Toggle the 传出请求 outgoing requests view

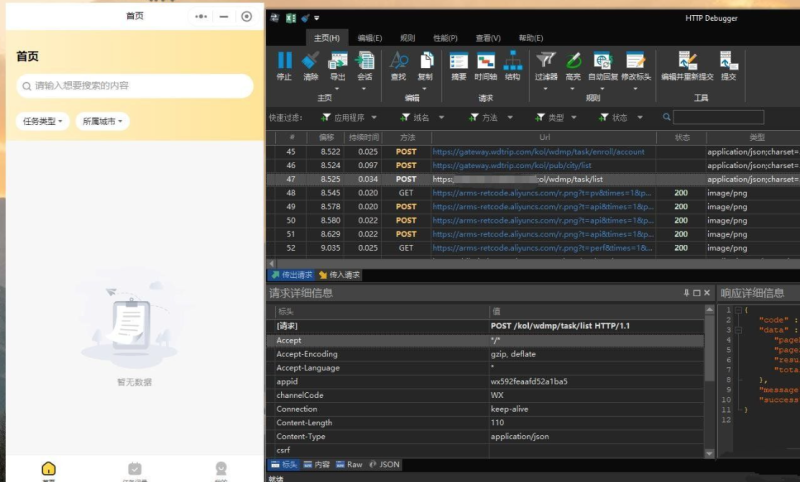pyautogui.click(x=292, y=275)
